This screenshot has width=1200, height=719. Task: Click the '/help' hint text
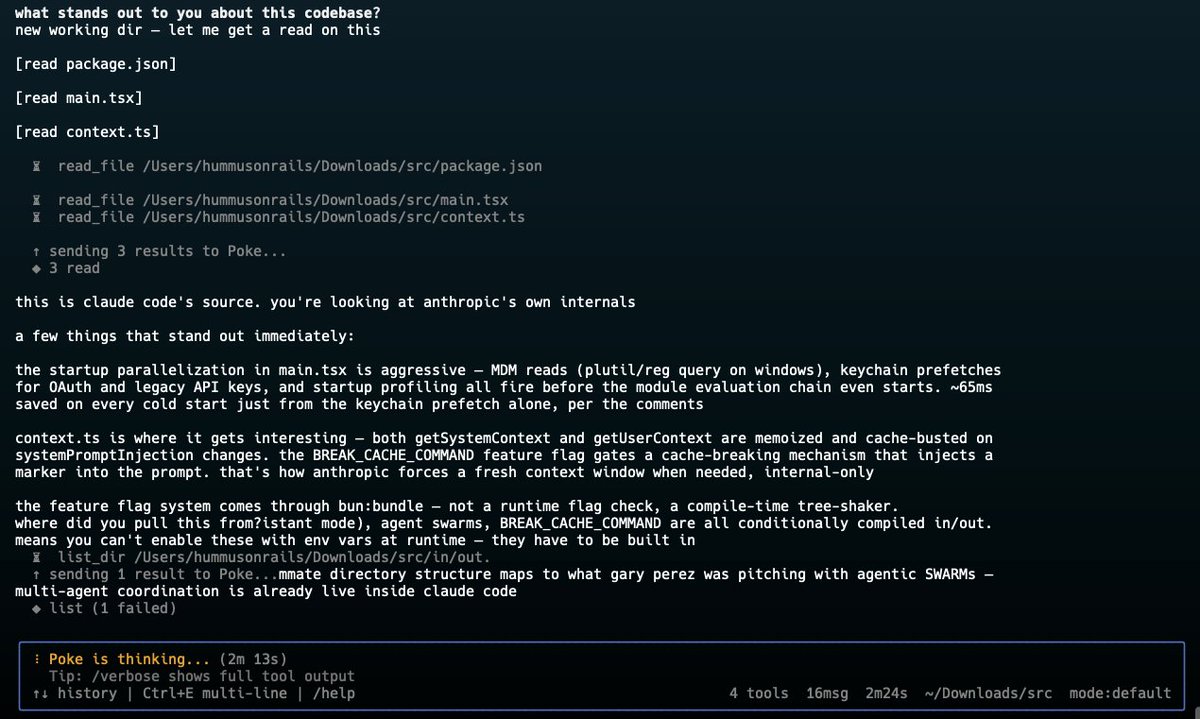click(x=334, y=693)
